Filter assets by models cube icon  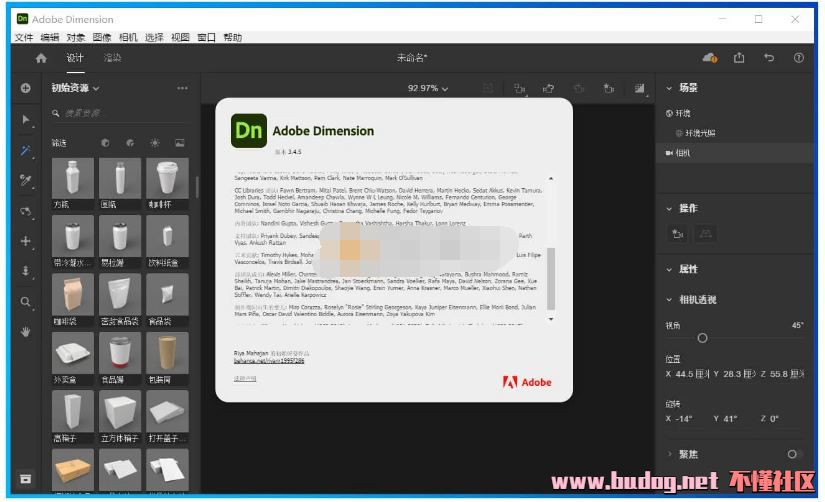[105, 143]
